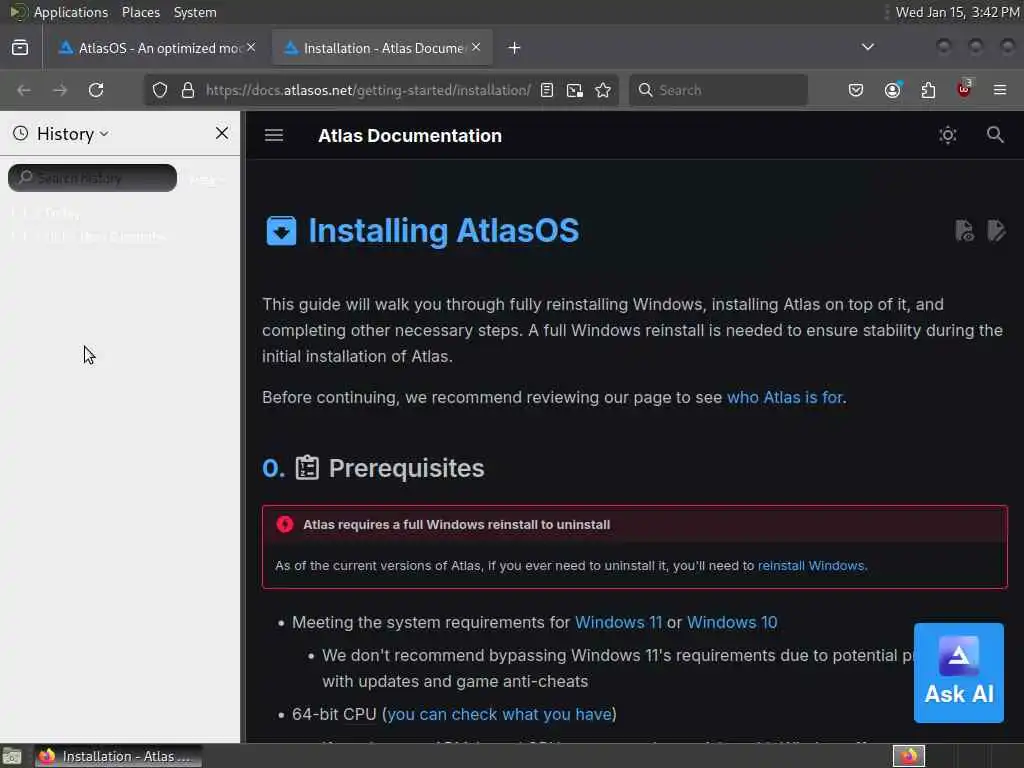This screenshot has height=768, width=1024.
Task: Follow the 'reinstall Windows' link
Action: coord(811,566)
